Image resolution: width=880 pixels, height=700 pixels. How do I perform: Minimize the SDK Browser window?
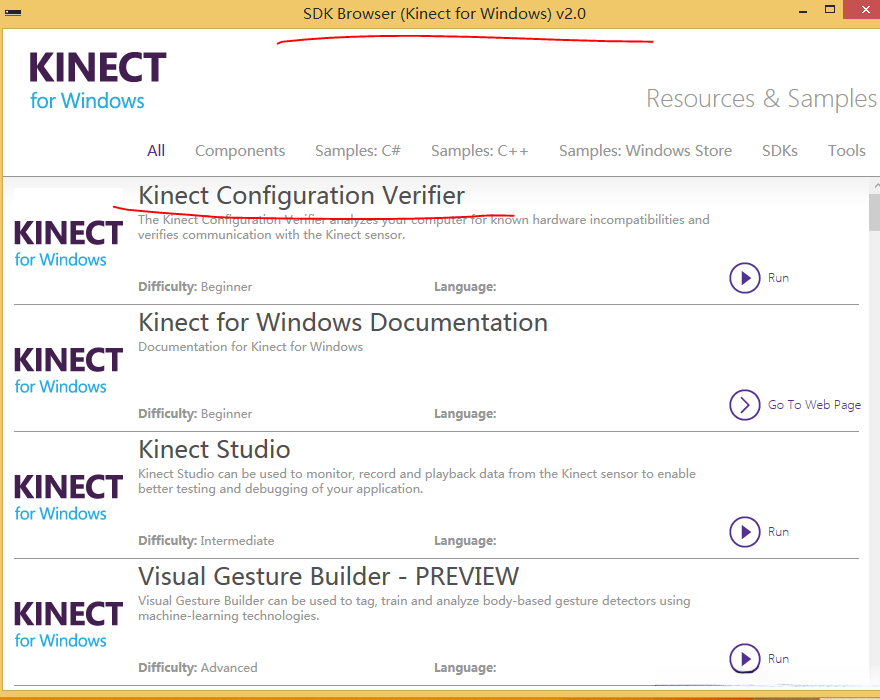click(x=803, y=11)
